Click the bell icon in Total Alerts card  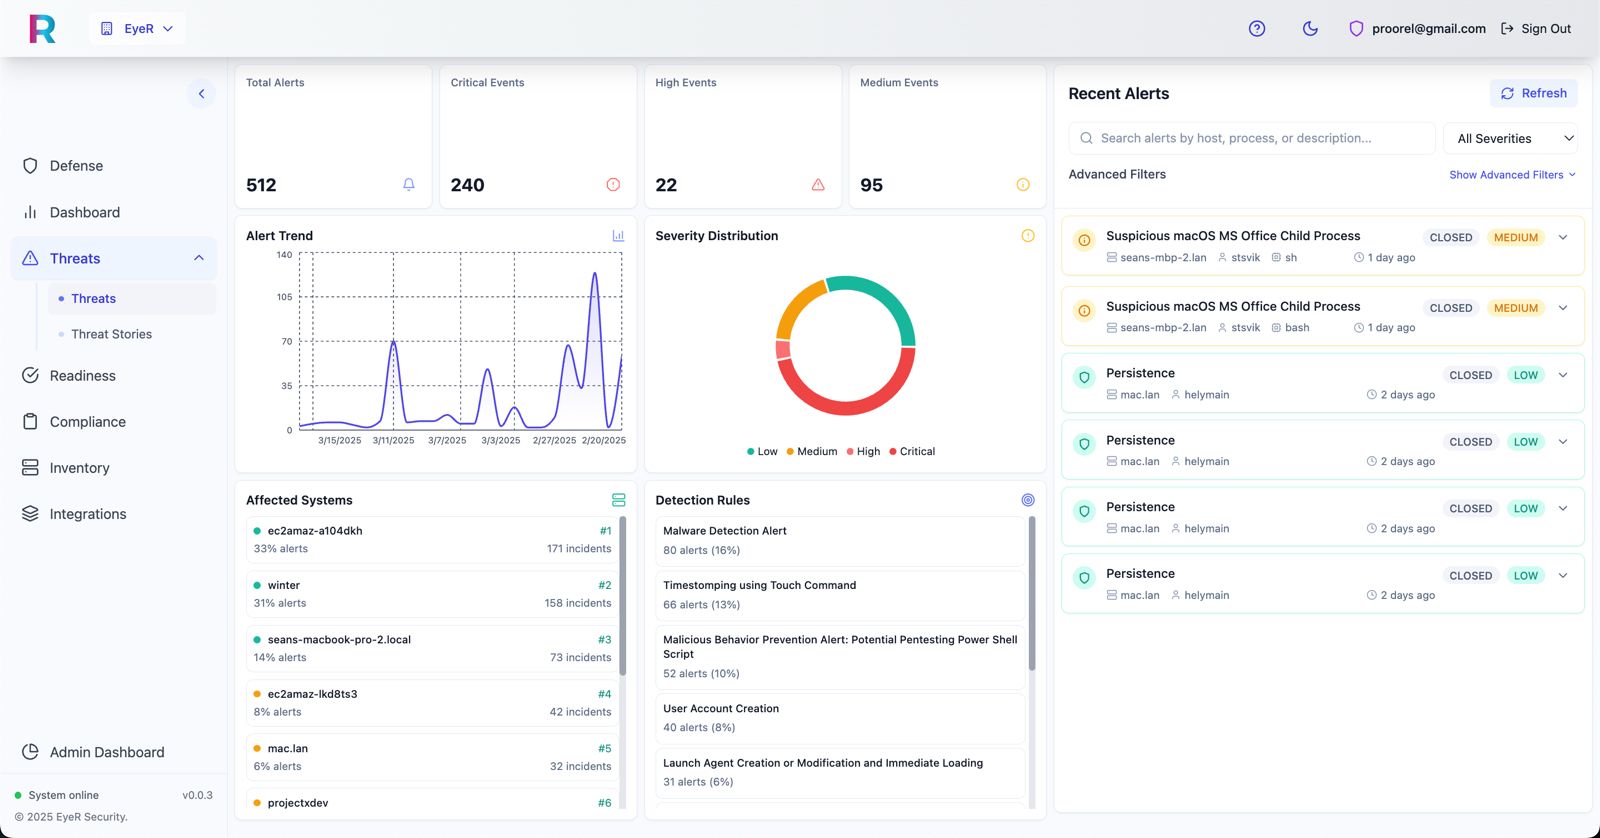pos(409,185)
